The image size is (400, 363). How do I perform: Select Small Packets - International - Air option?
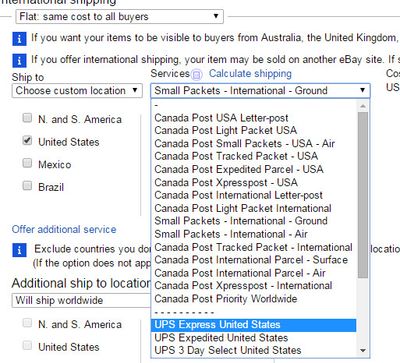[254, 234]
